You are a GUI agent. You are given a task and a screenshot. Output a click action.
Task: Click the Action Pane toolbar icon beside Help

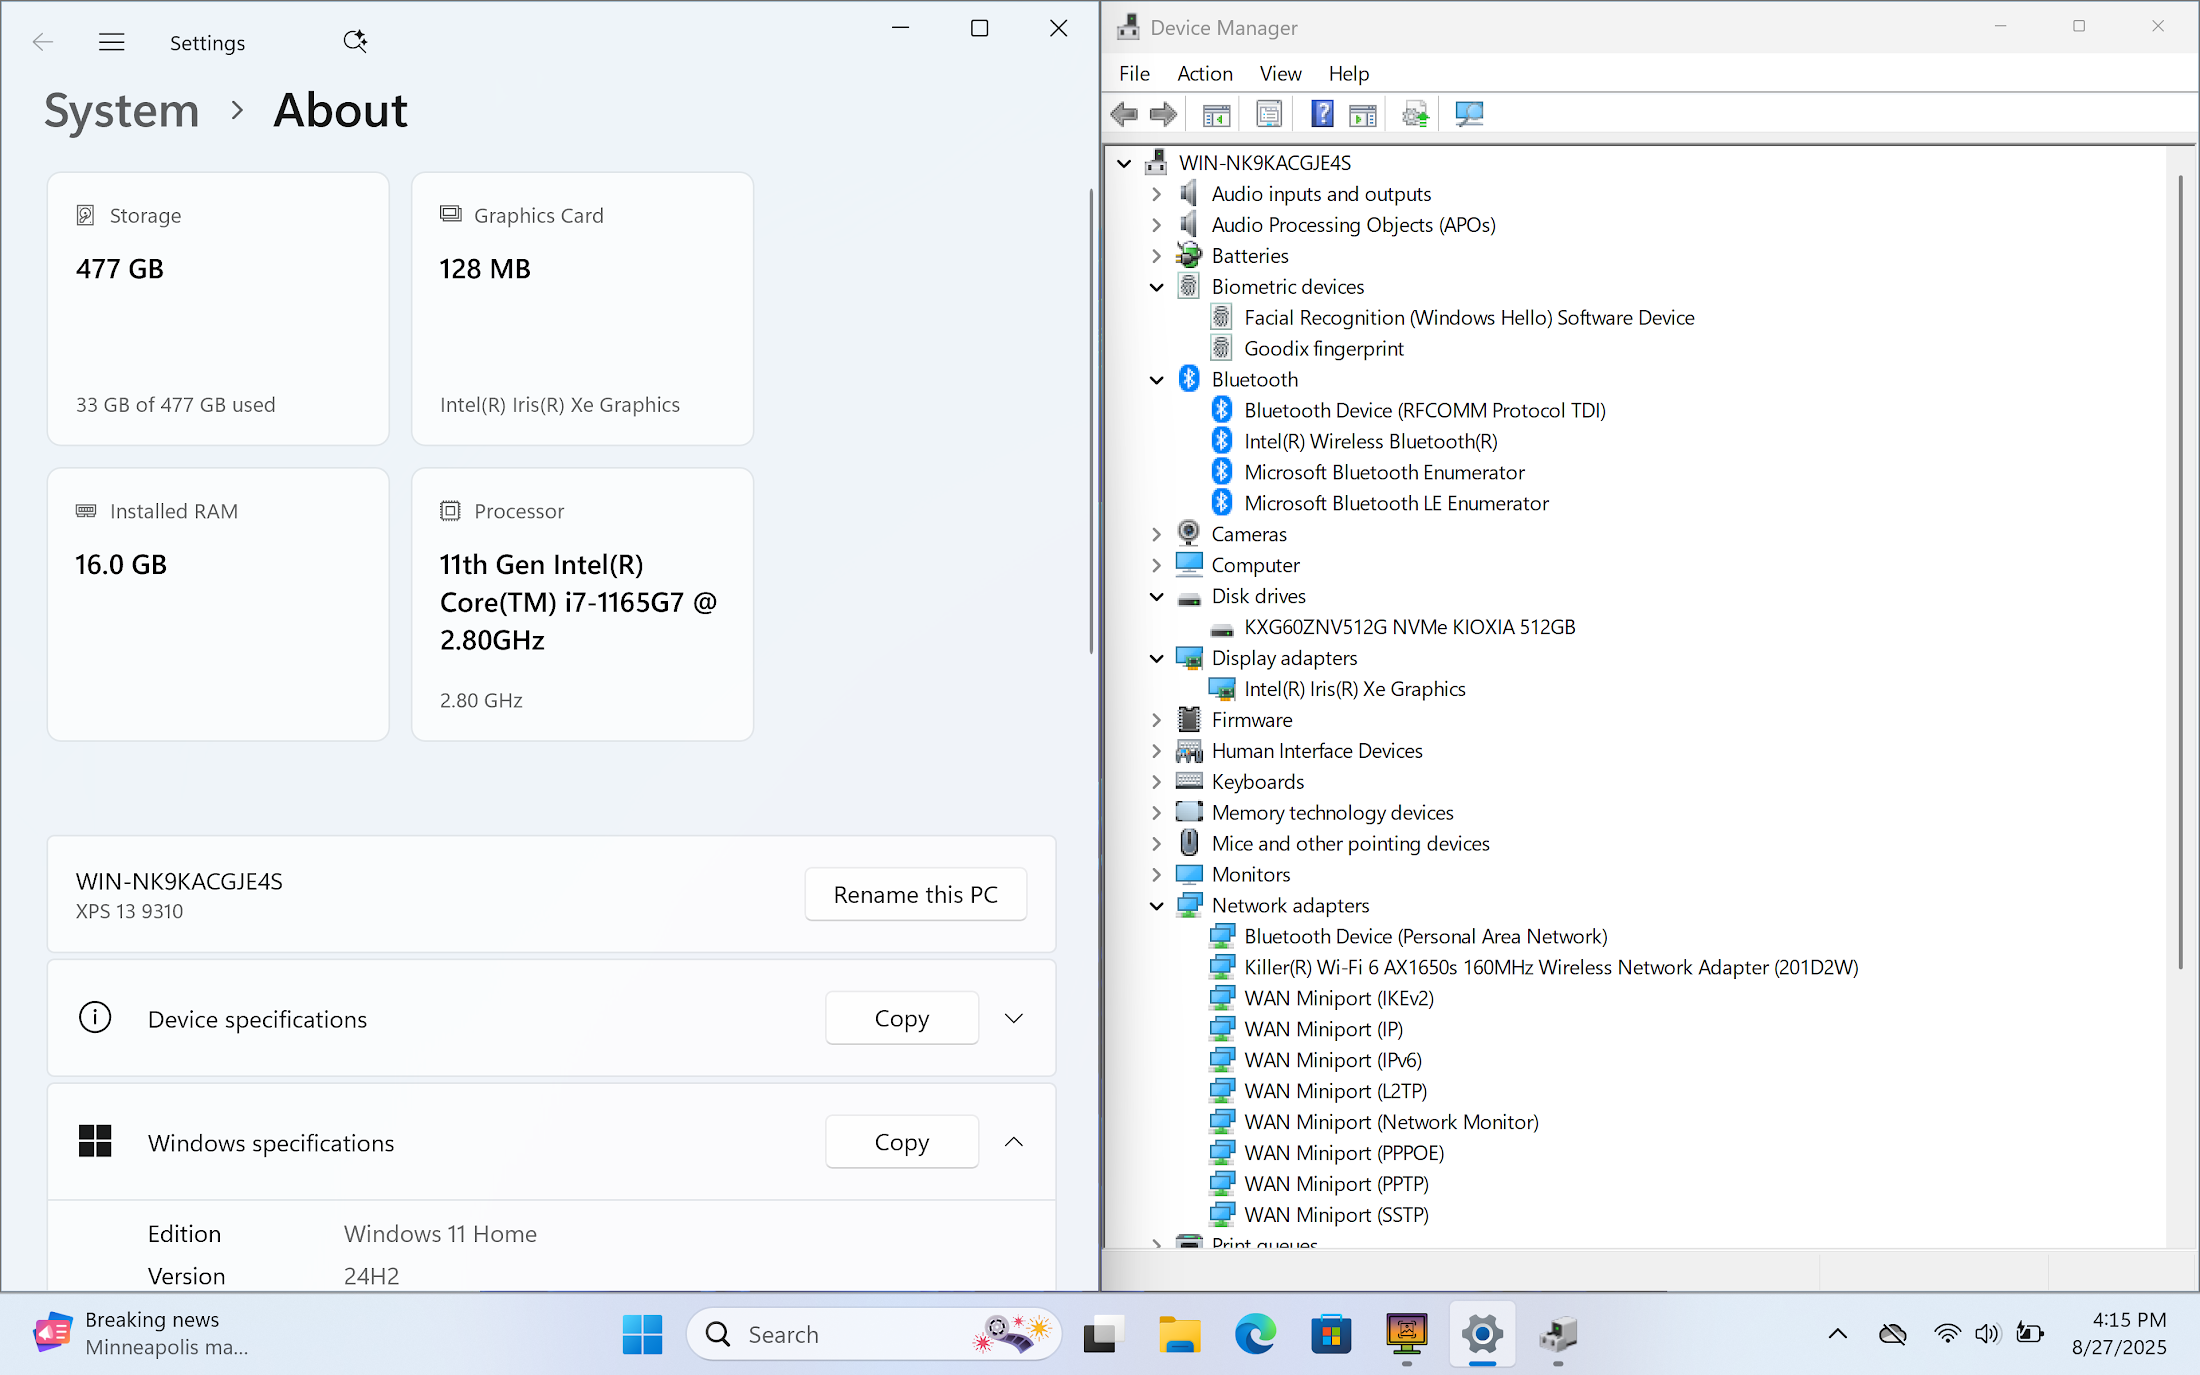(1362, 114)
